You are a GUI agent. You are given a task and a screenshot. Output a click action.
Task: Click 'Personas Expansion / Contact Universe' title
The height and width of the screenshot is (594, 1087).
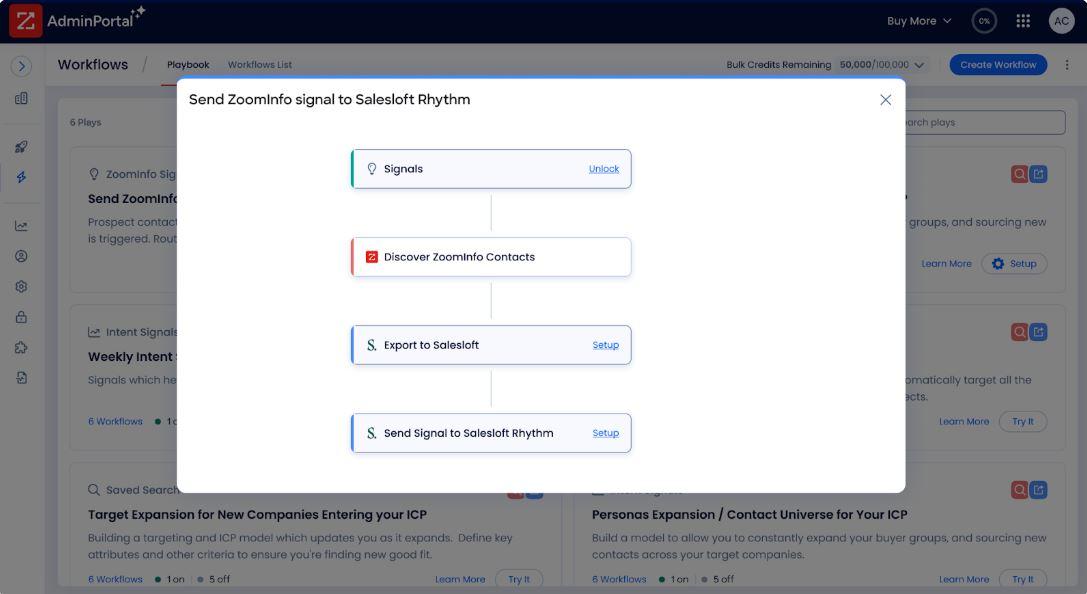[749, 515]
